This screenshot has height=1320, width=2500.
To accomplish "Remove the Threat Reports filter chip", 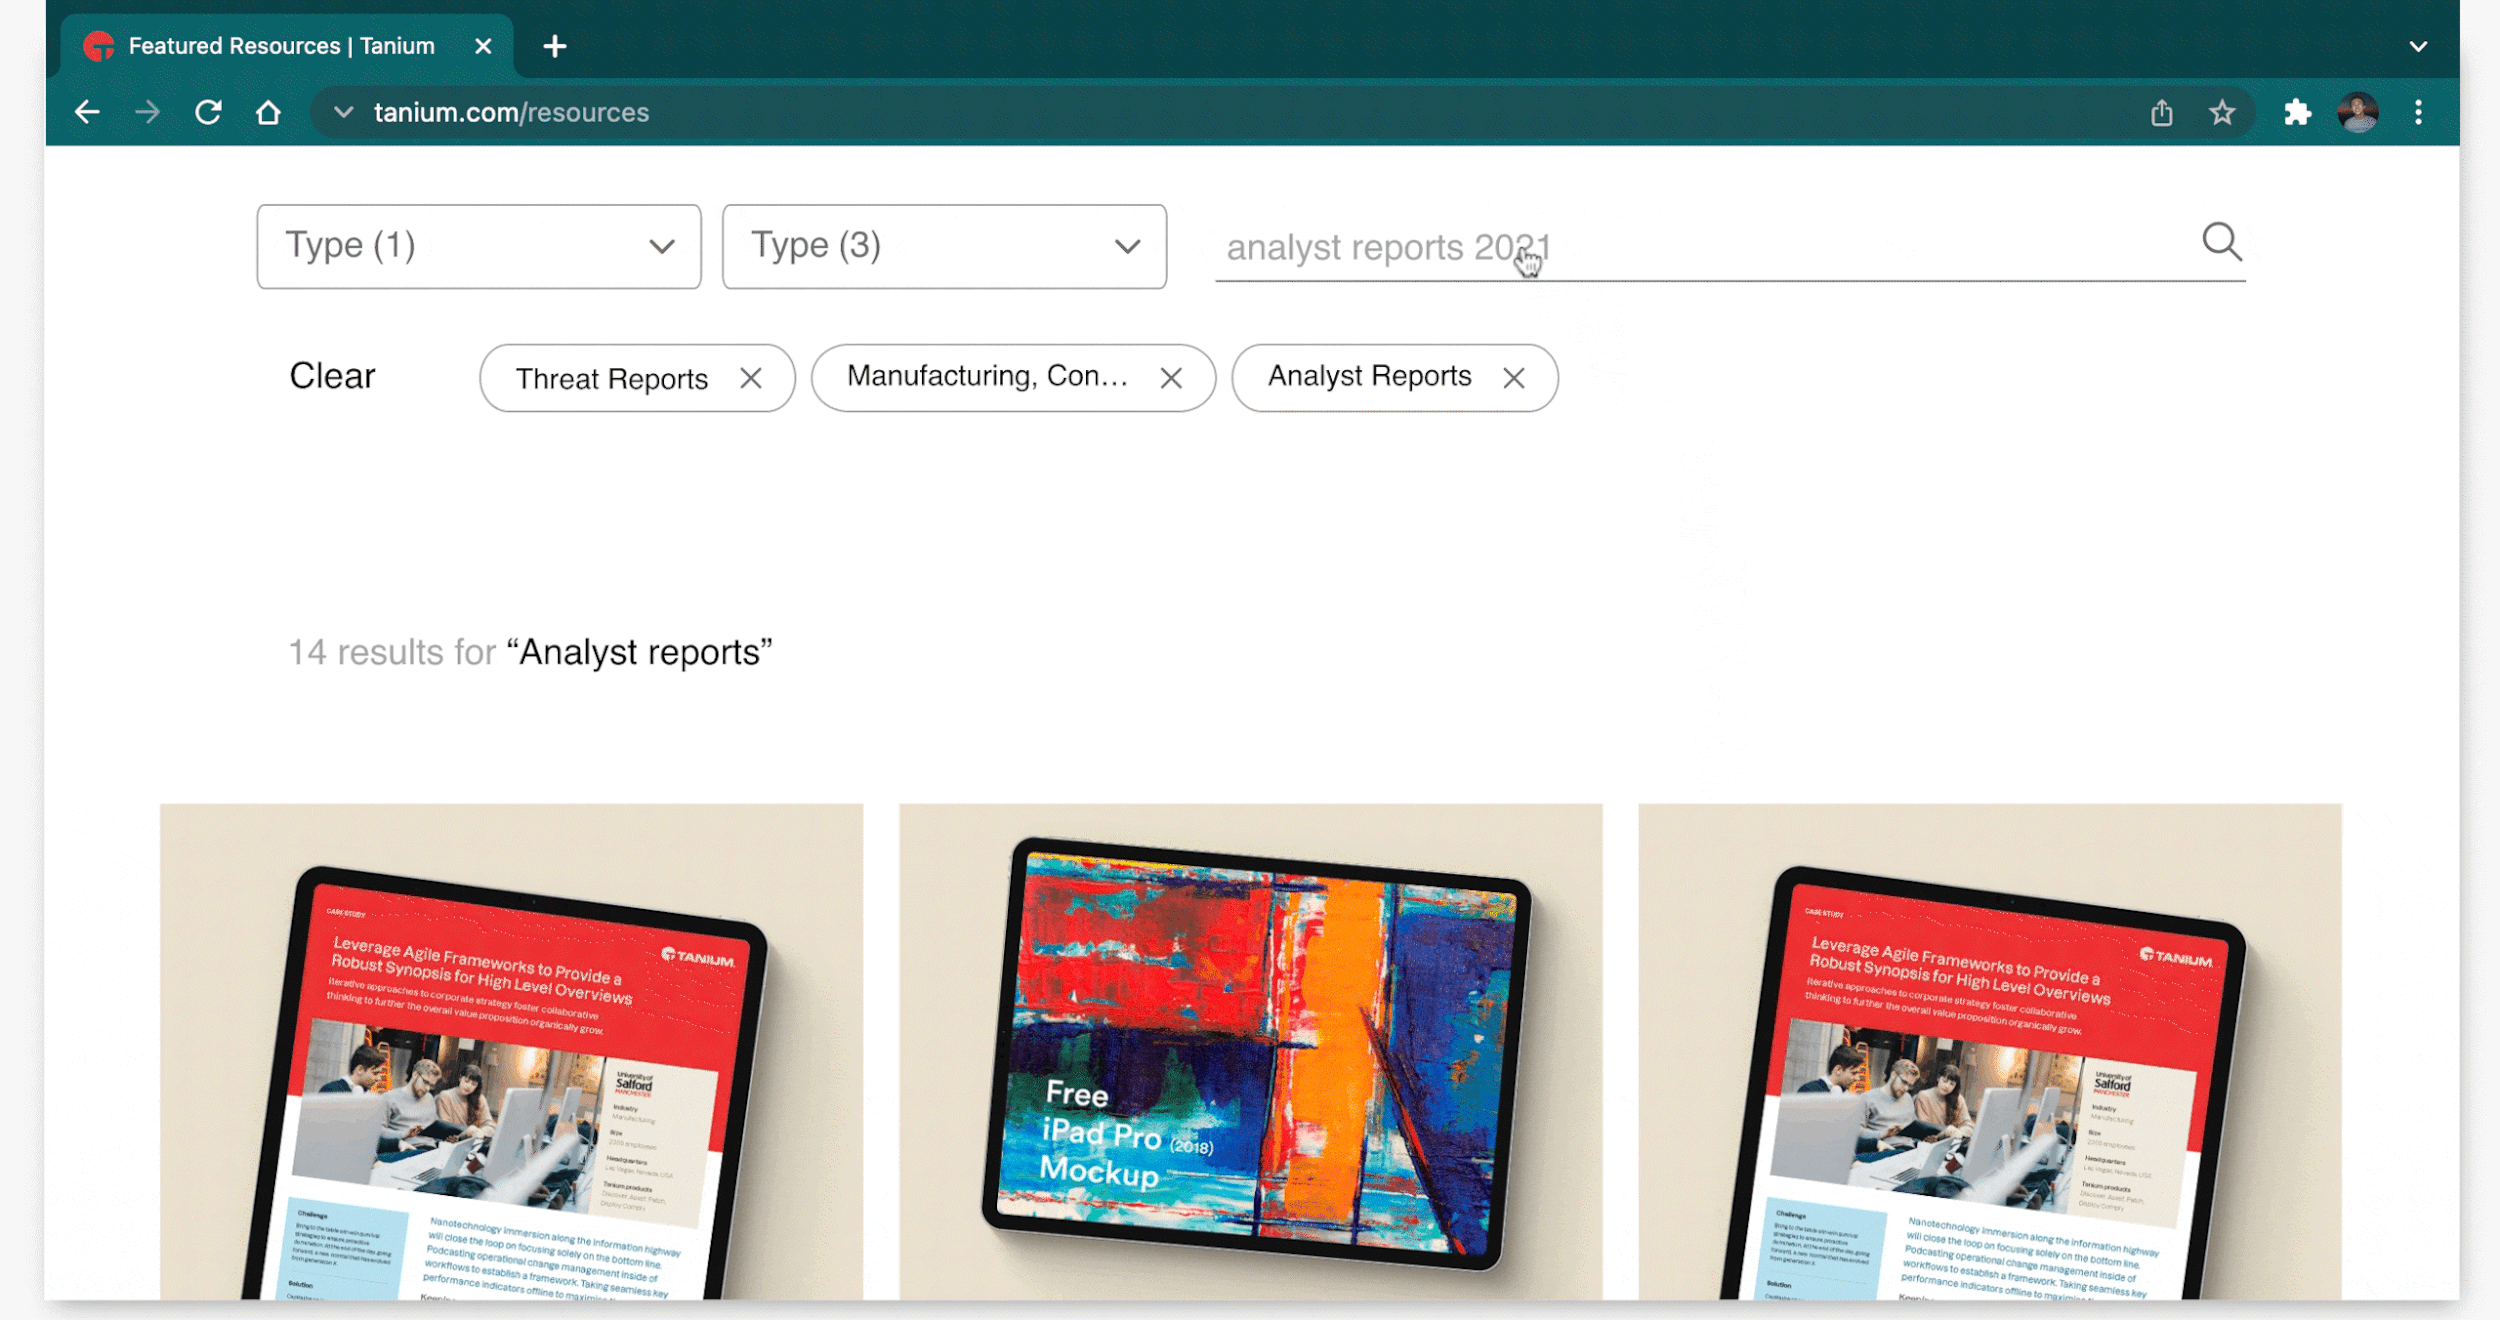I will (751, 378).
